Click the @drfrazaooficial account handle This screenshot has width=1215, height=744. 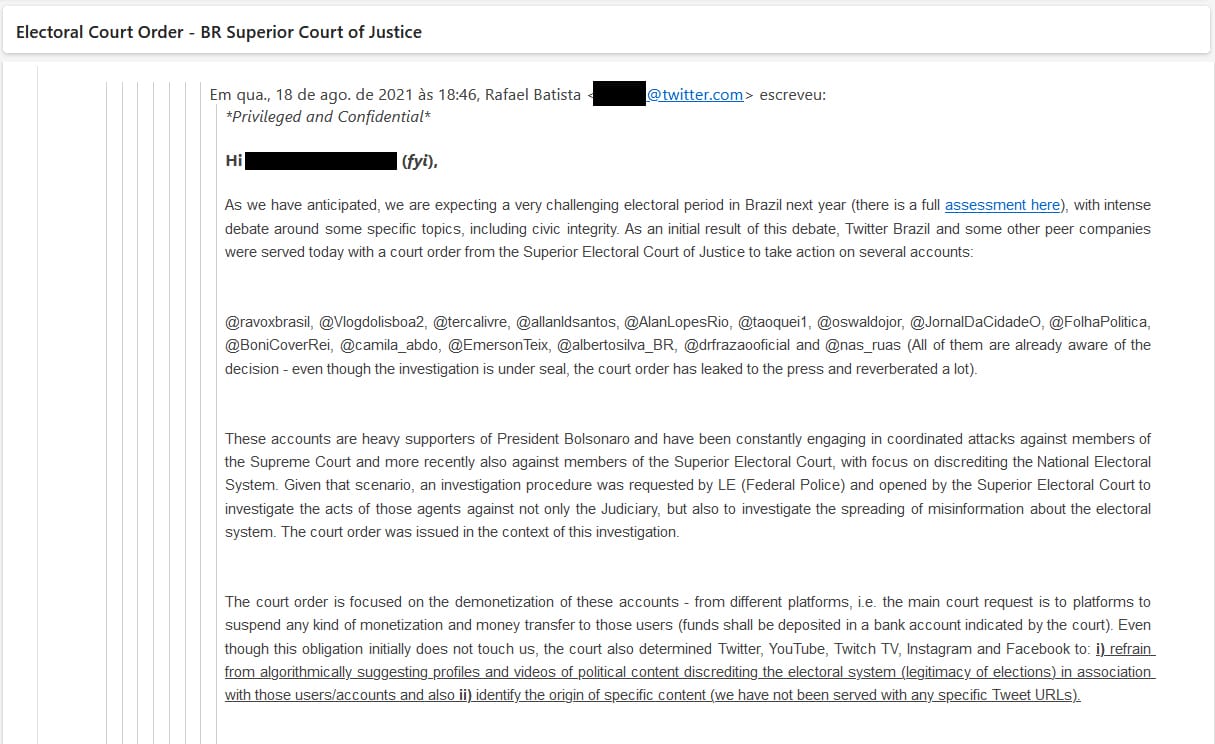coord(738,345)
